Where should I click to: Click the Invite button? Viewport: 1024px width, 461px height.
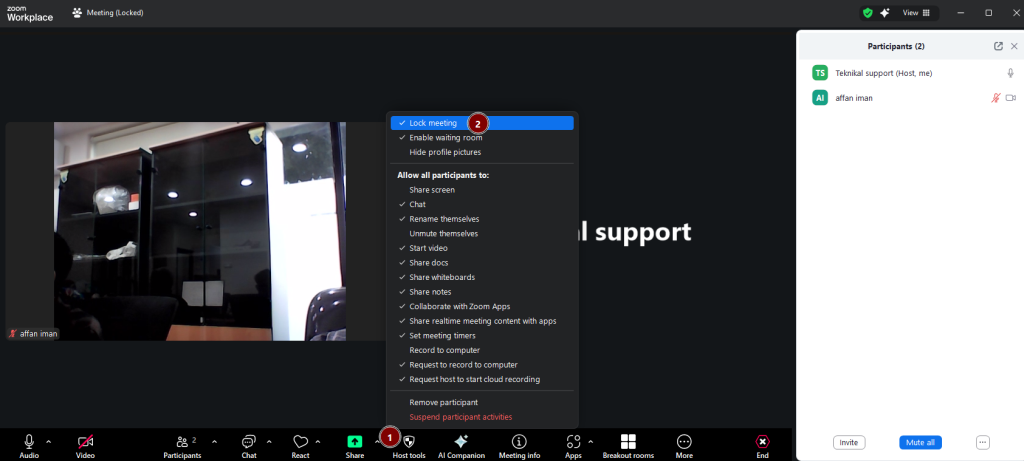tap(849, 442)
